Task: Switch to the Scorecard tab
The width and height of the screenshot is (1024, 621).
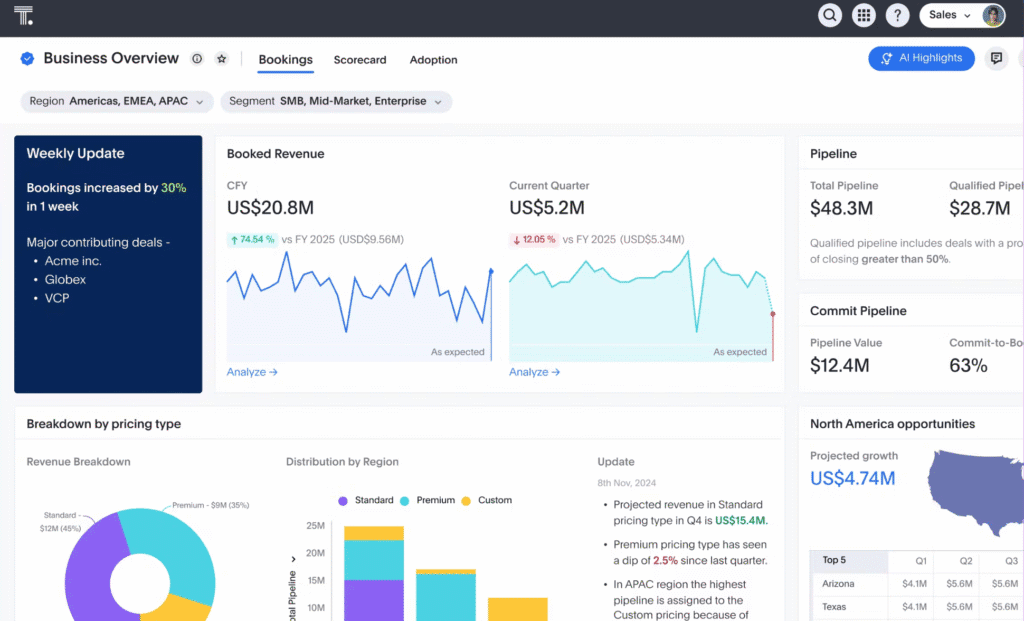Action: (360, 60)
